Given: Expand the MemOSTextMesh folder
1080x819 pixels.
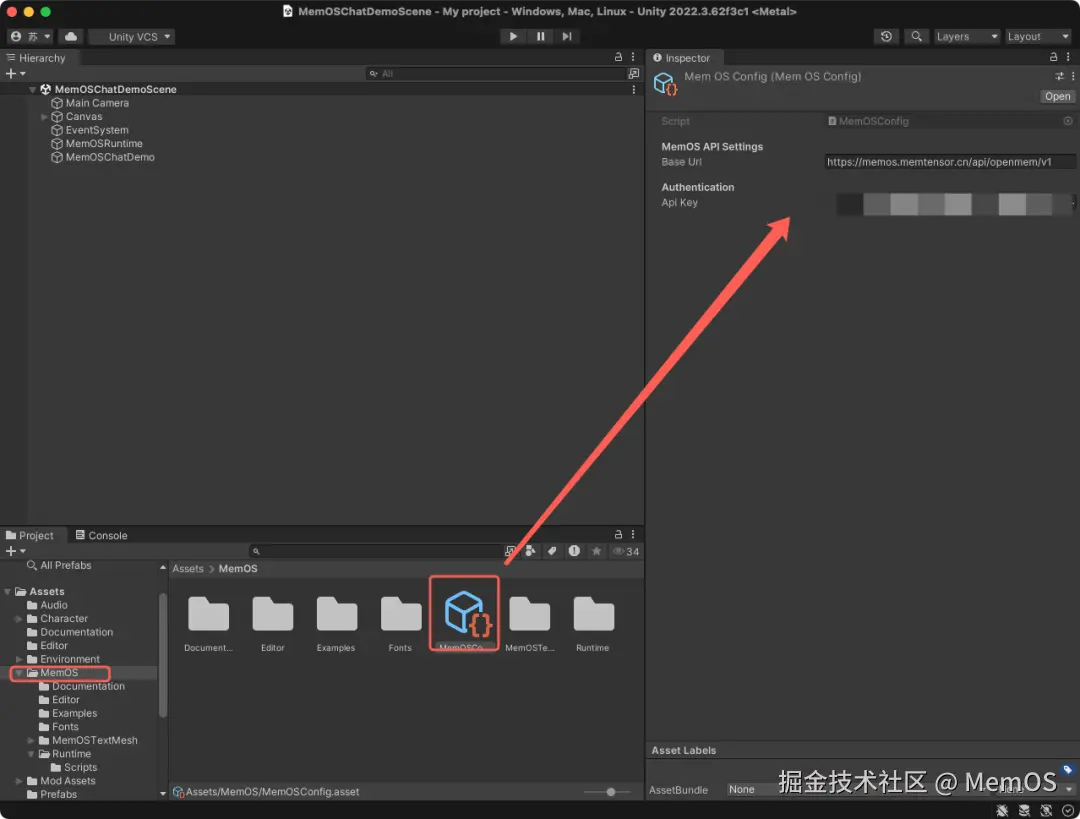Looking at the screenshot, I should coord(31,740).
